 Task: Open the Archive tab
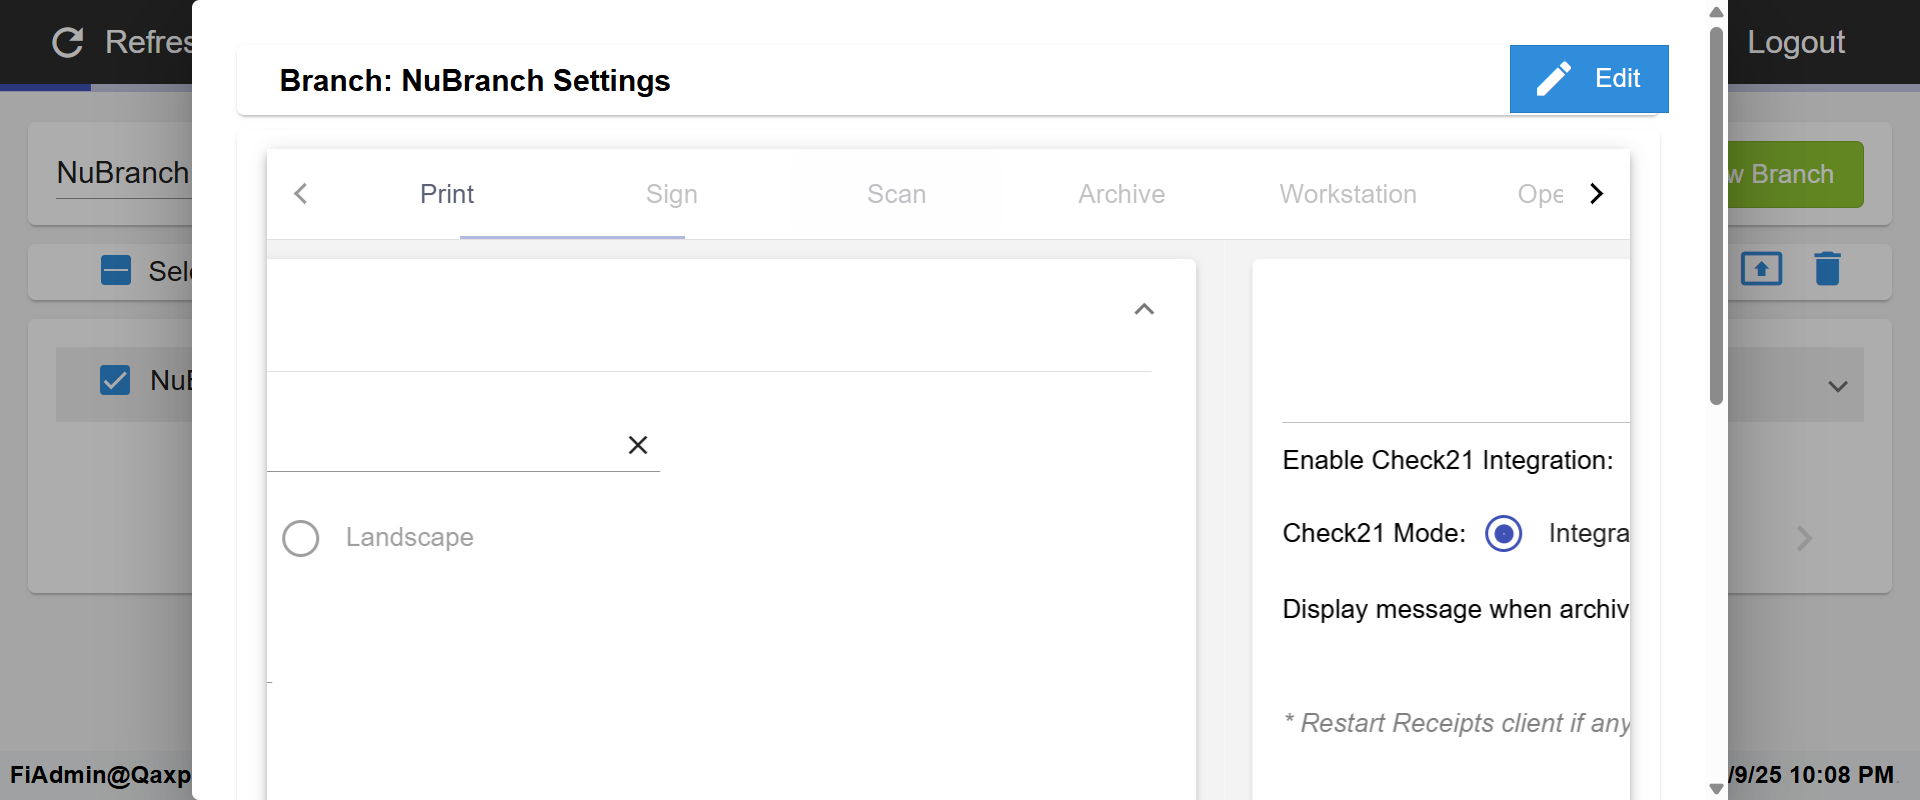[x=1121, y=194]
